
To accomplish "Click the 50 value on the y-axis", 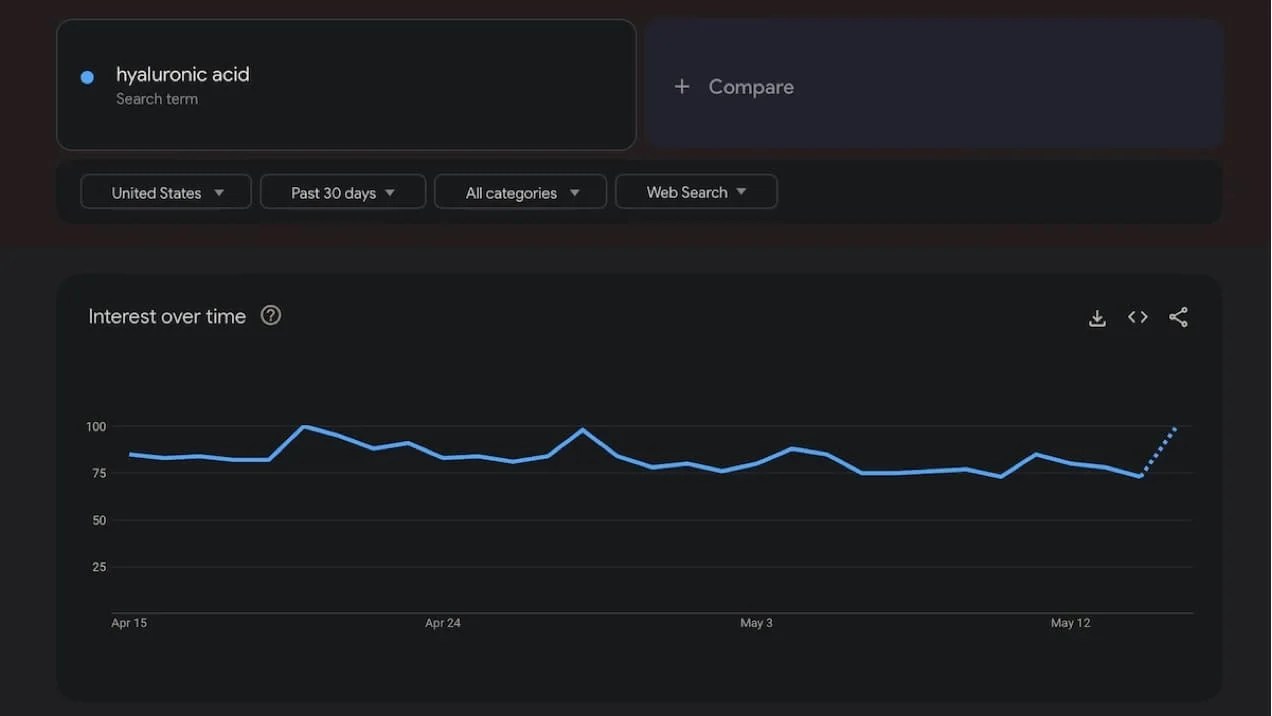I will click(98, 520).
